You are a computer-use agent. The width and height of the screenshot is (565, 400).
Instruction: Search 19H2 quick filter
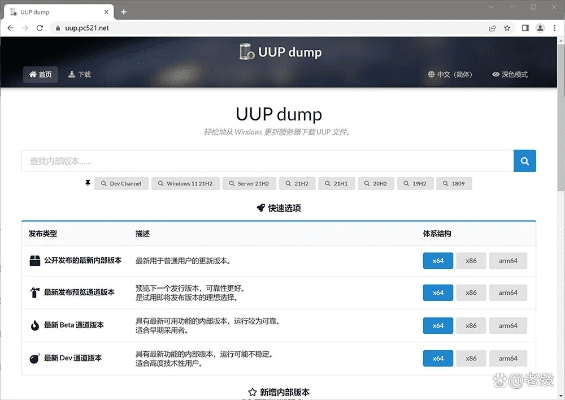click(415, 183)
